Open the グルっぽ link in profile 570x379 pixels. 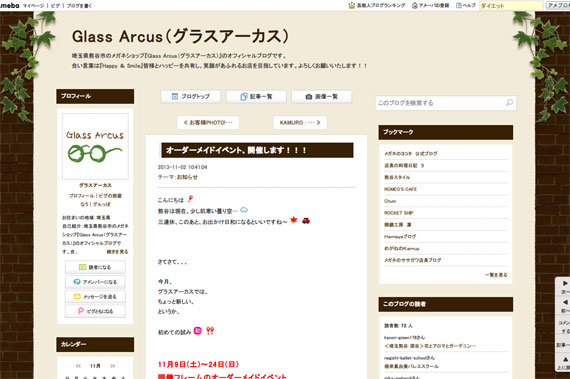102,204
